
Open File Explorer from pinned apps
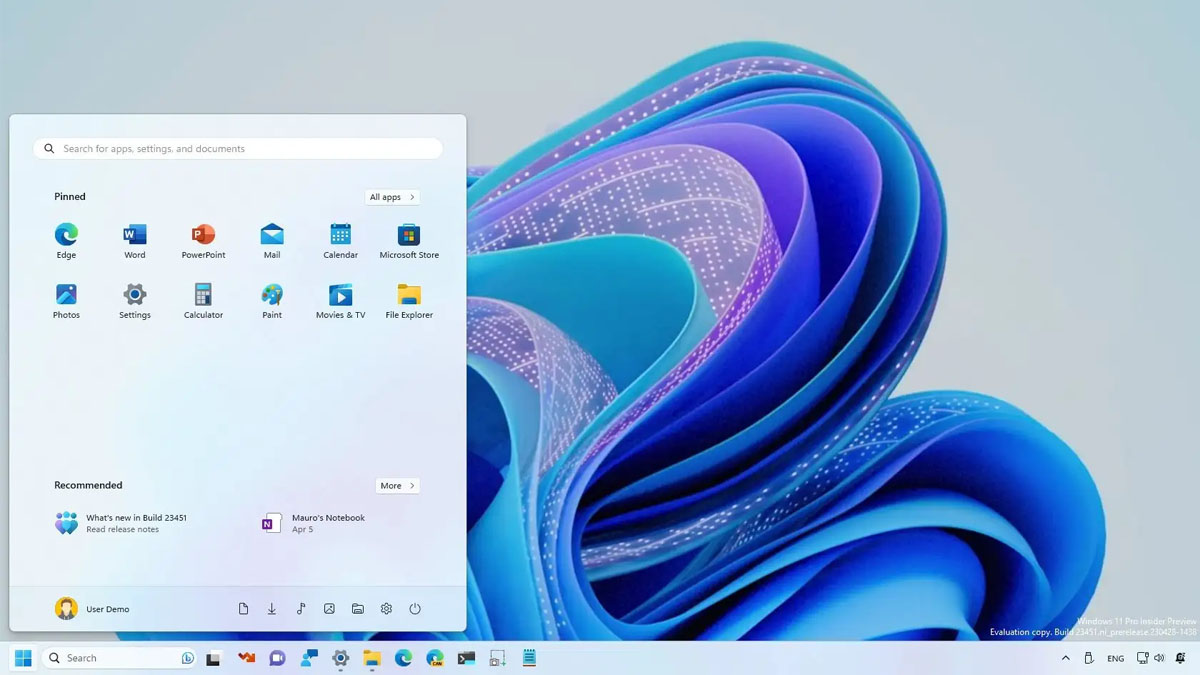[409, 301]
